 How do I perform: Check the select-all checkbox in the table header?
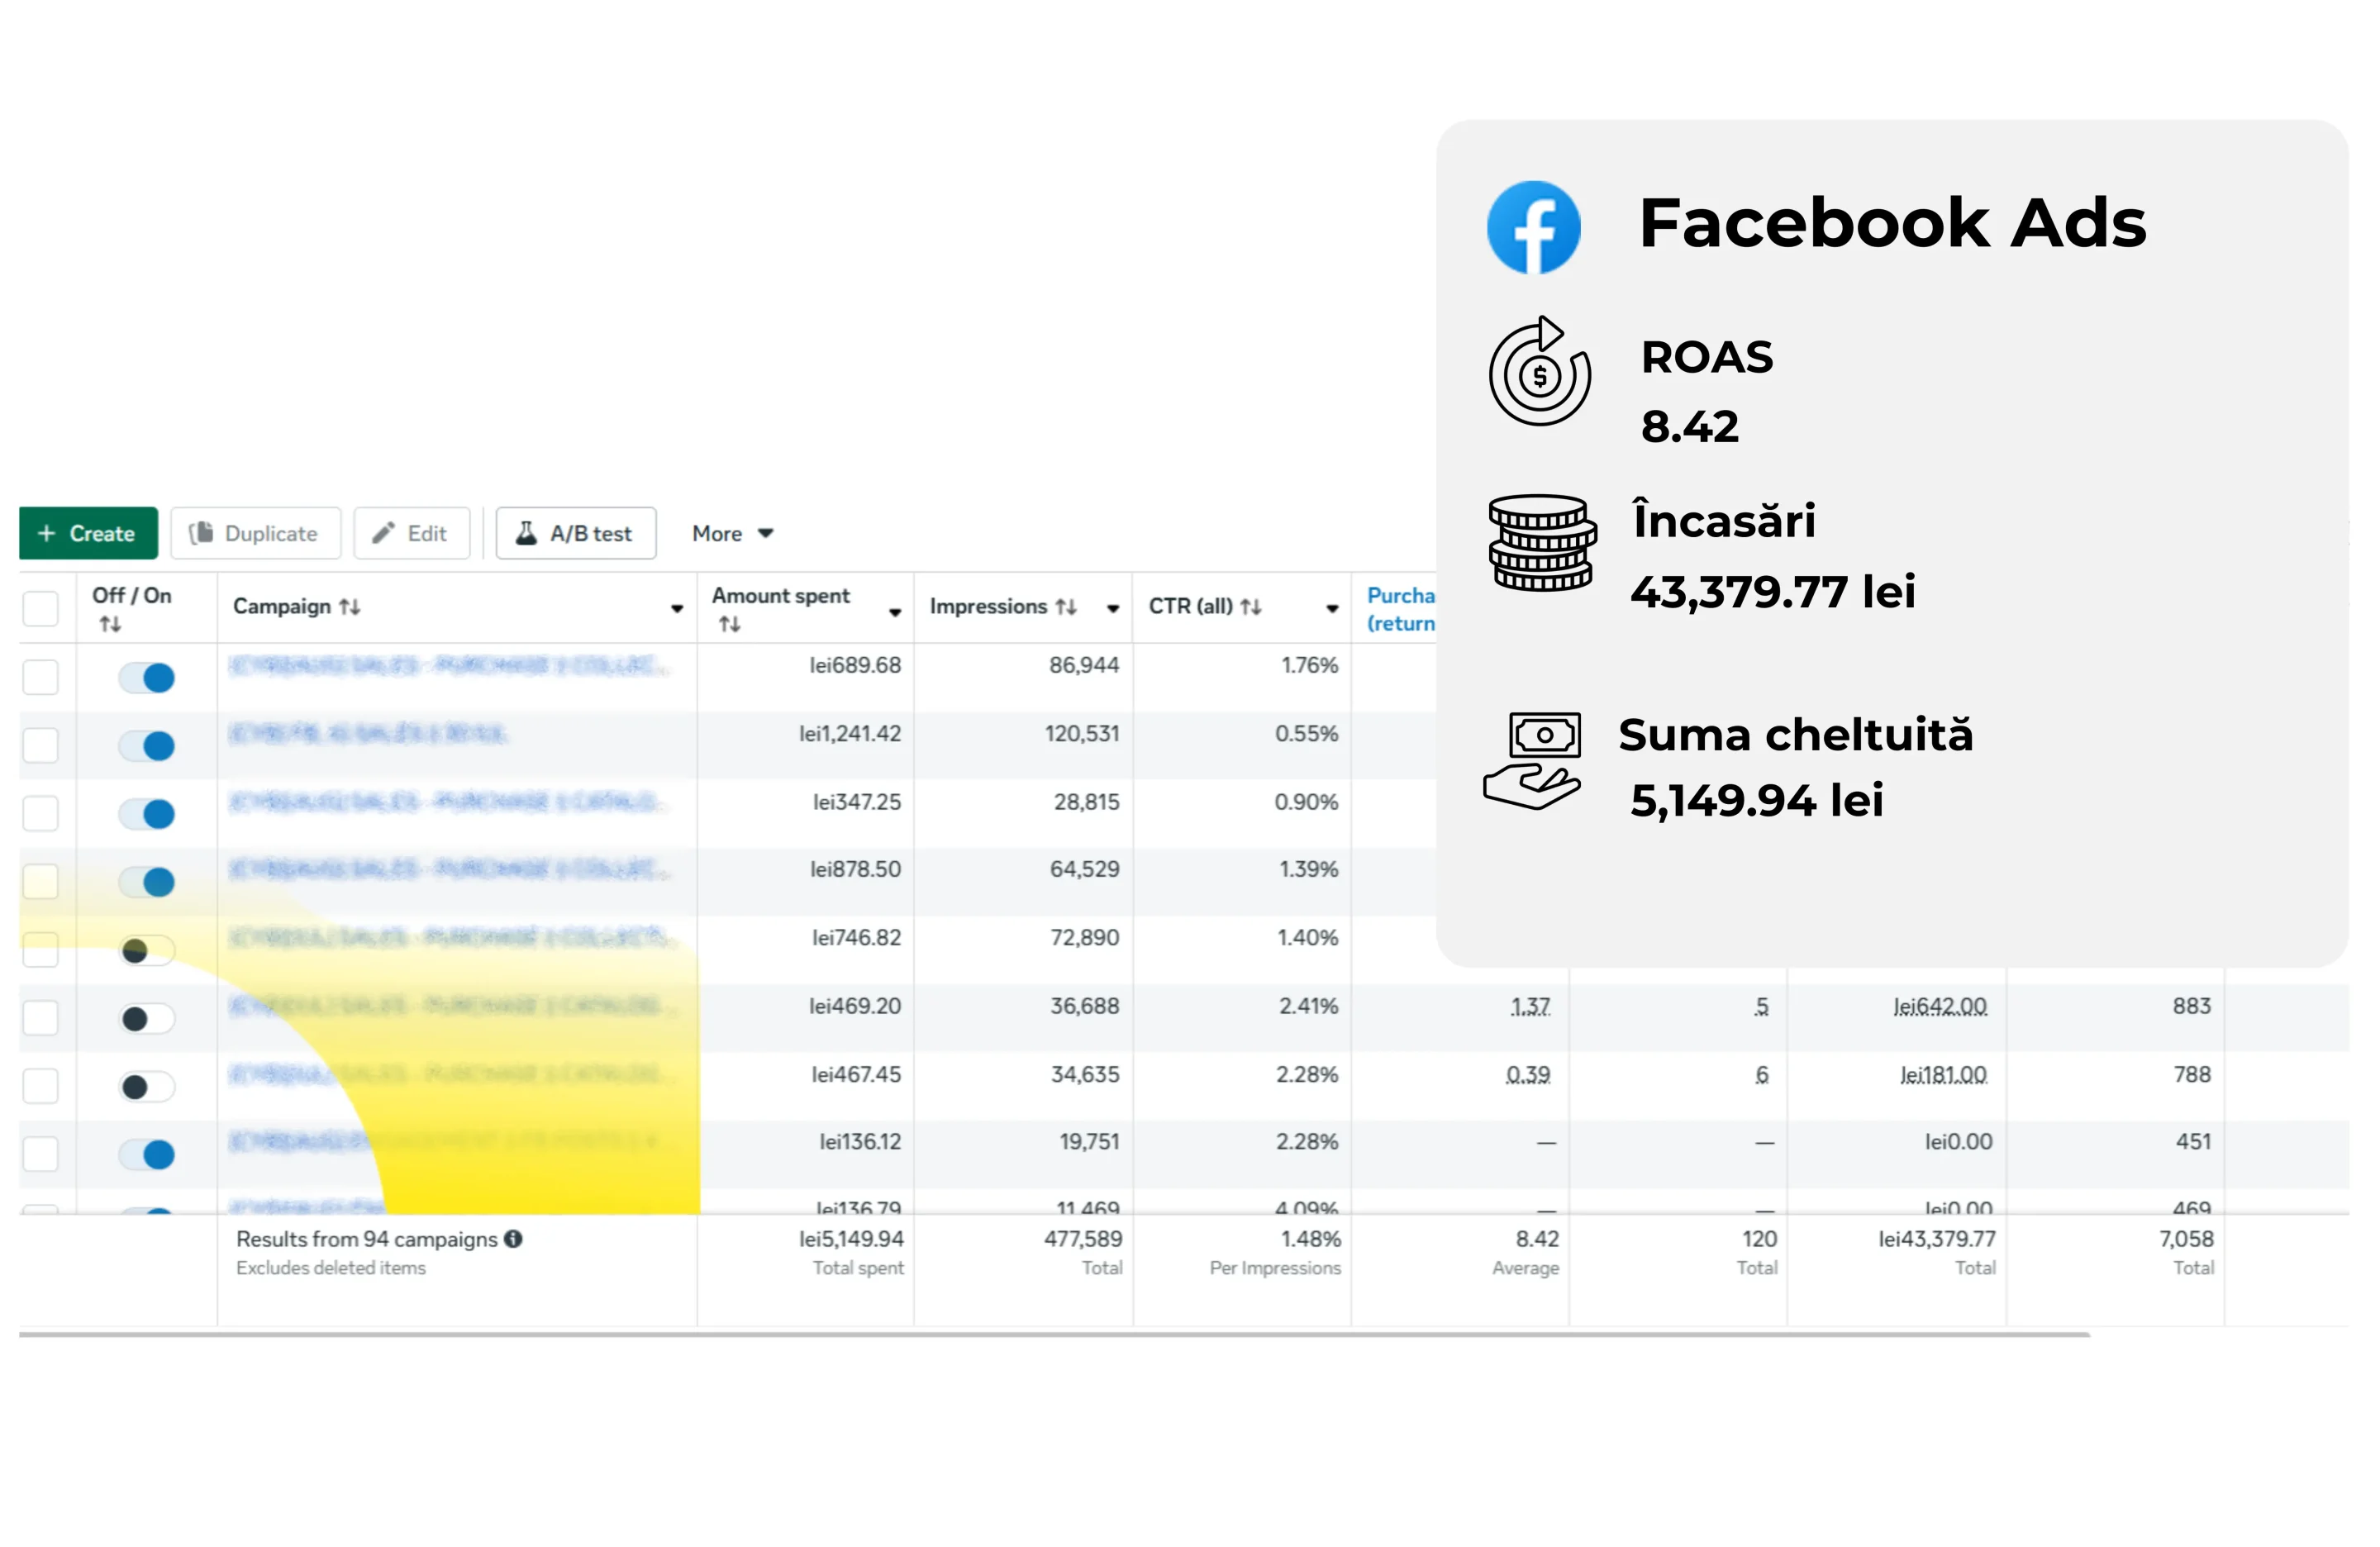pyautogui.click(x=41, y=607)
